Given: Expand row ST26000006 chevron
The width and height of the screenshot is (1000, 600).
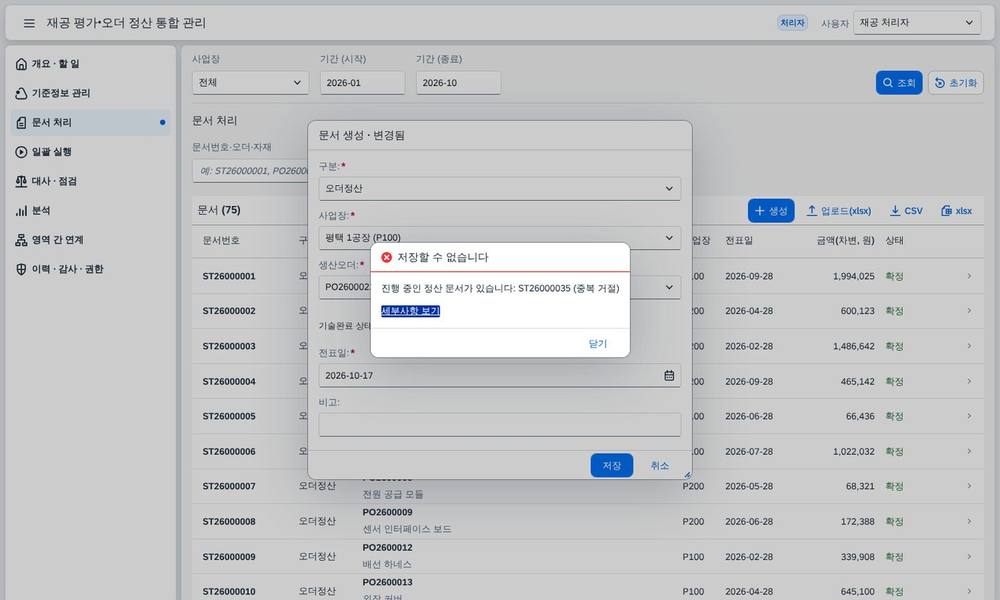Looking at the screenshot, I should pos(969,451).
